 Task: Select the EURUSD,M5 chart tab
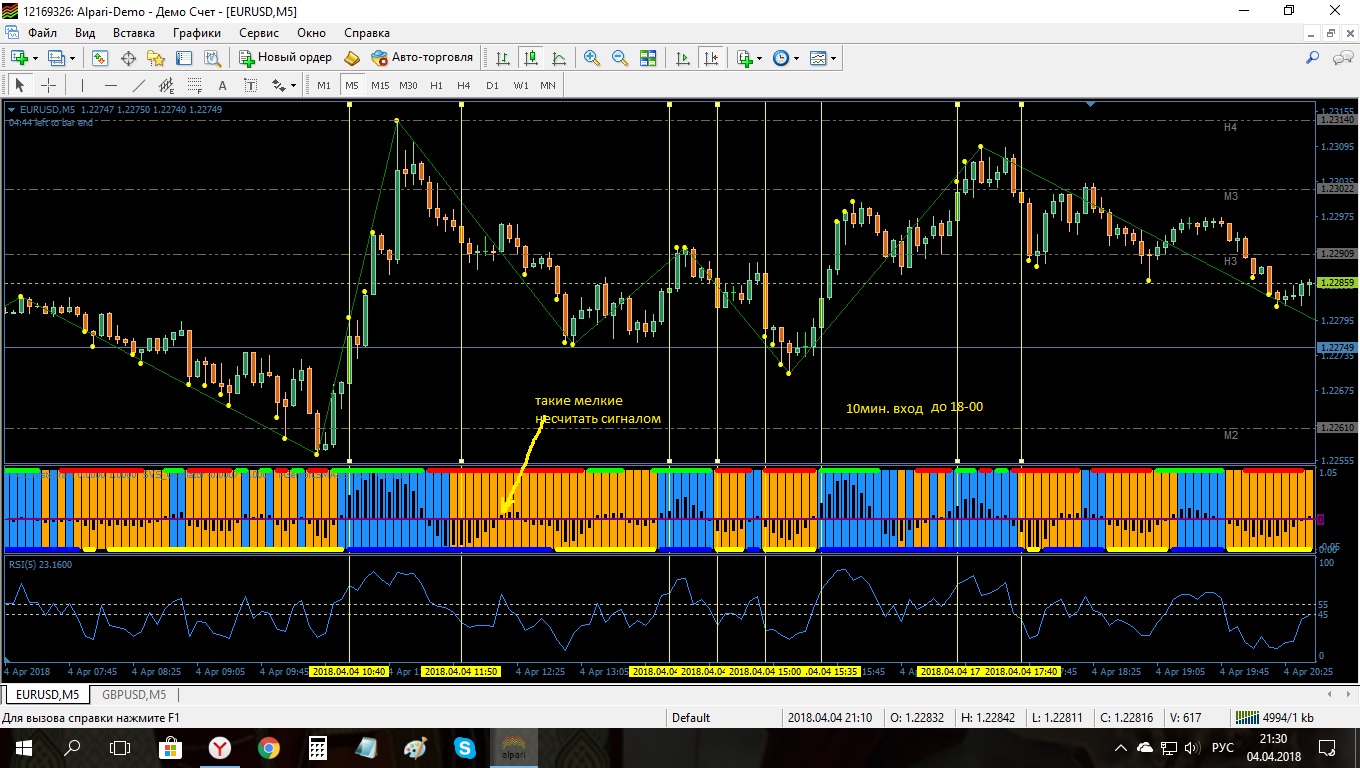[46, 694]
